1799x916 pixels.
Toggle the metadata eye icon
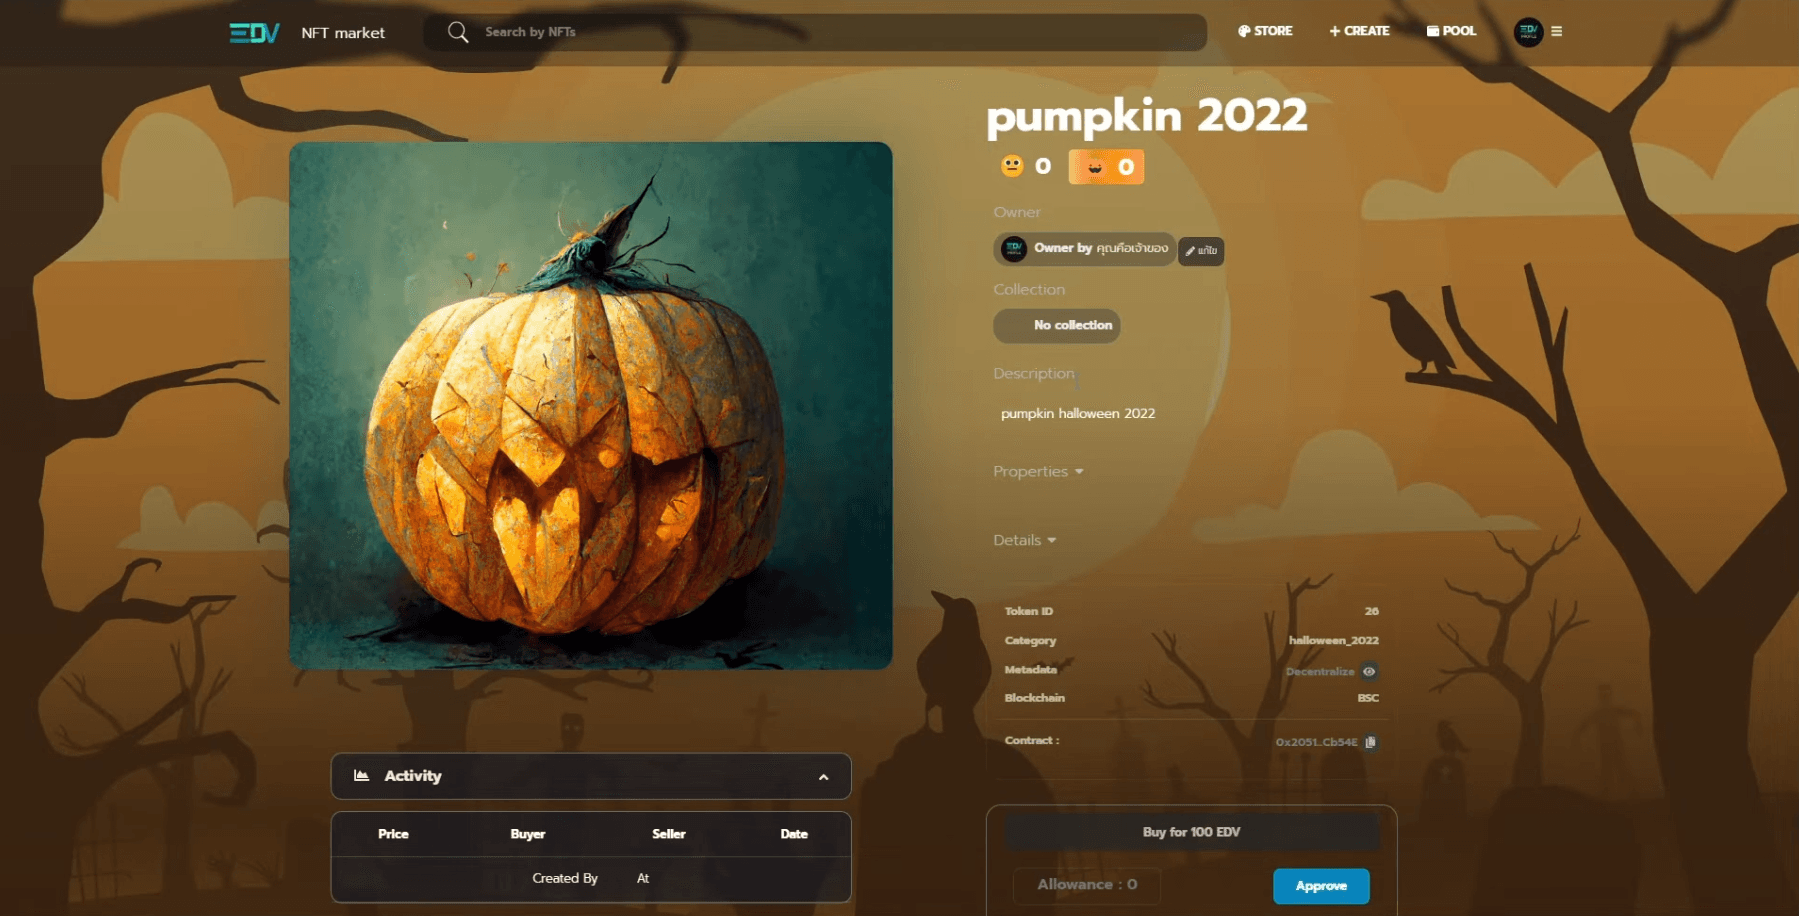point(1369,671)
